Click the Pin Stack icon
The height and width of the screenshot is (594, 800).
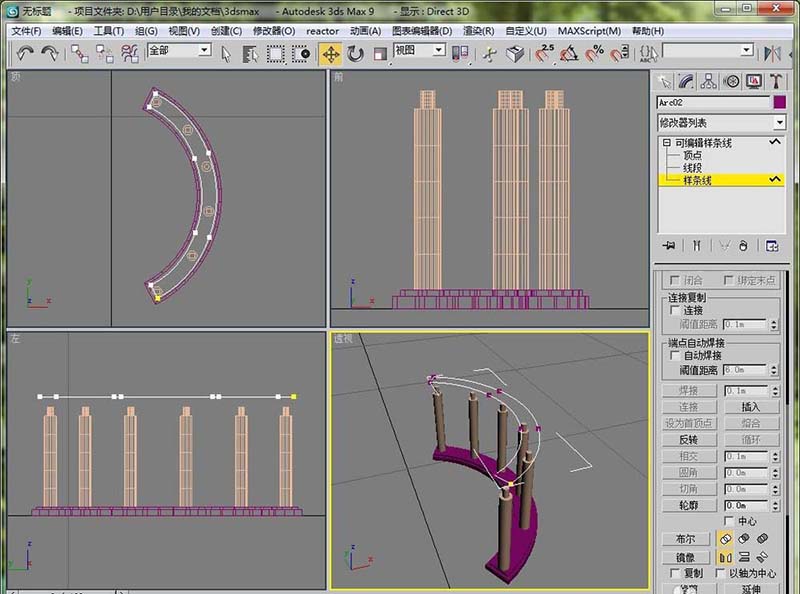point(668,246)
